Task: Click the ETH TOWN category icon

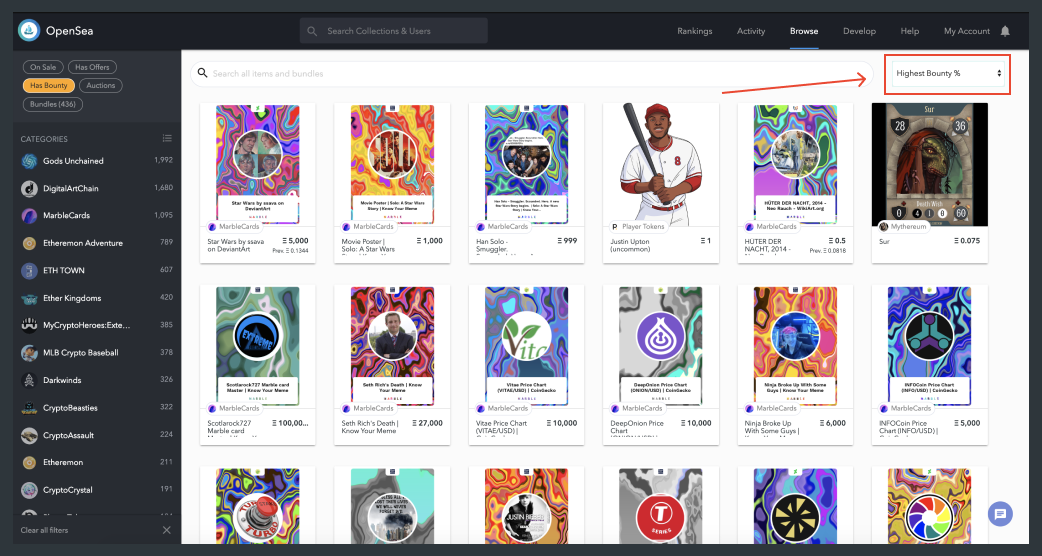Action: coord(29,270)
